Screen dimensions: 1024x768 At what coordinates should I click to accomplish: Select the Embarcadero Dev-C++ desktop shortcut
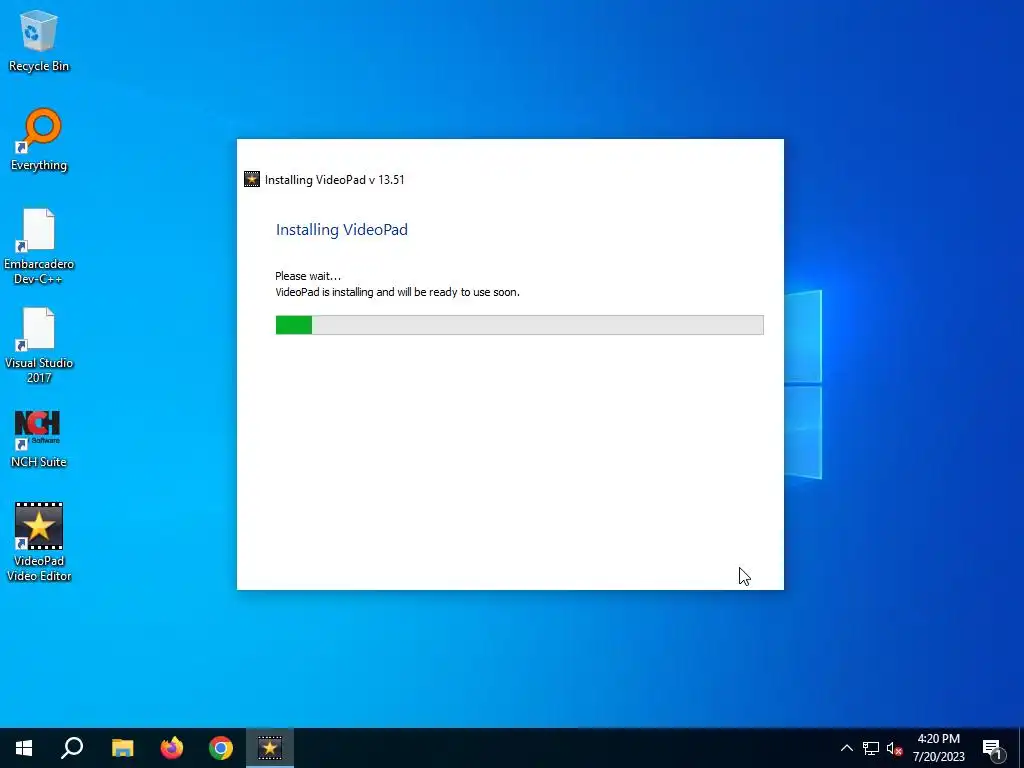[39, 246]
